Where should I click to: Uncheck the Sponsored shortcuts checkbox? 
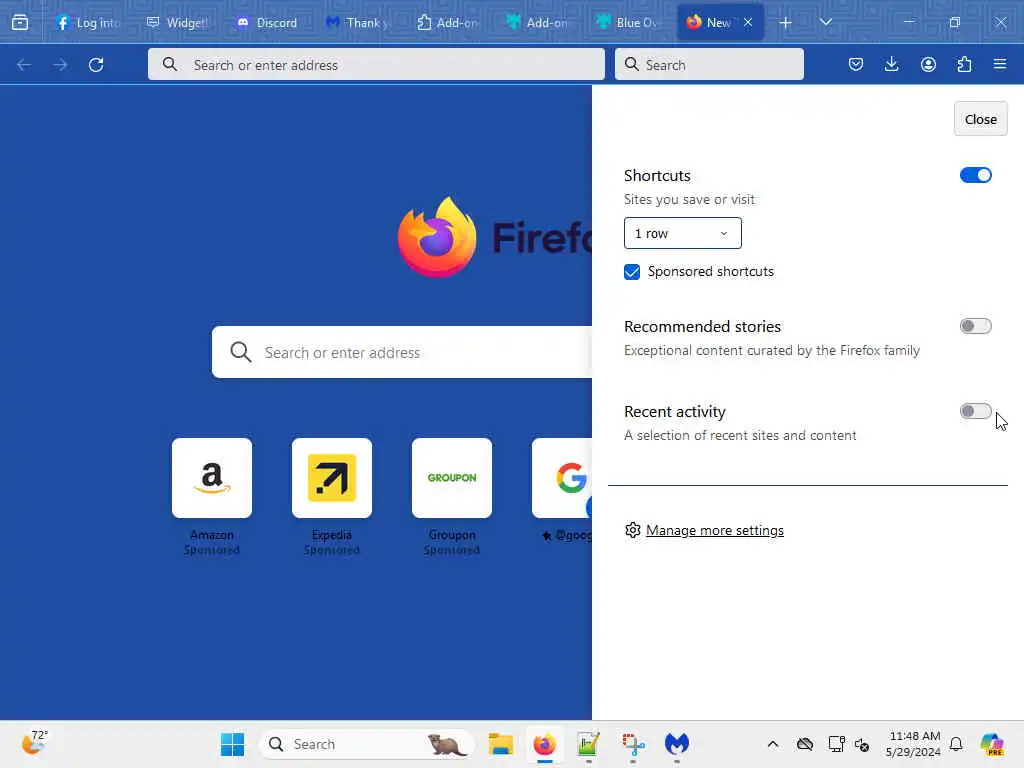point(632,272)
